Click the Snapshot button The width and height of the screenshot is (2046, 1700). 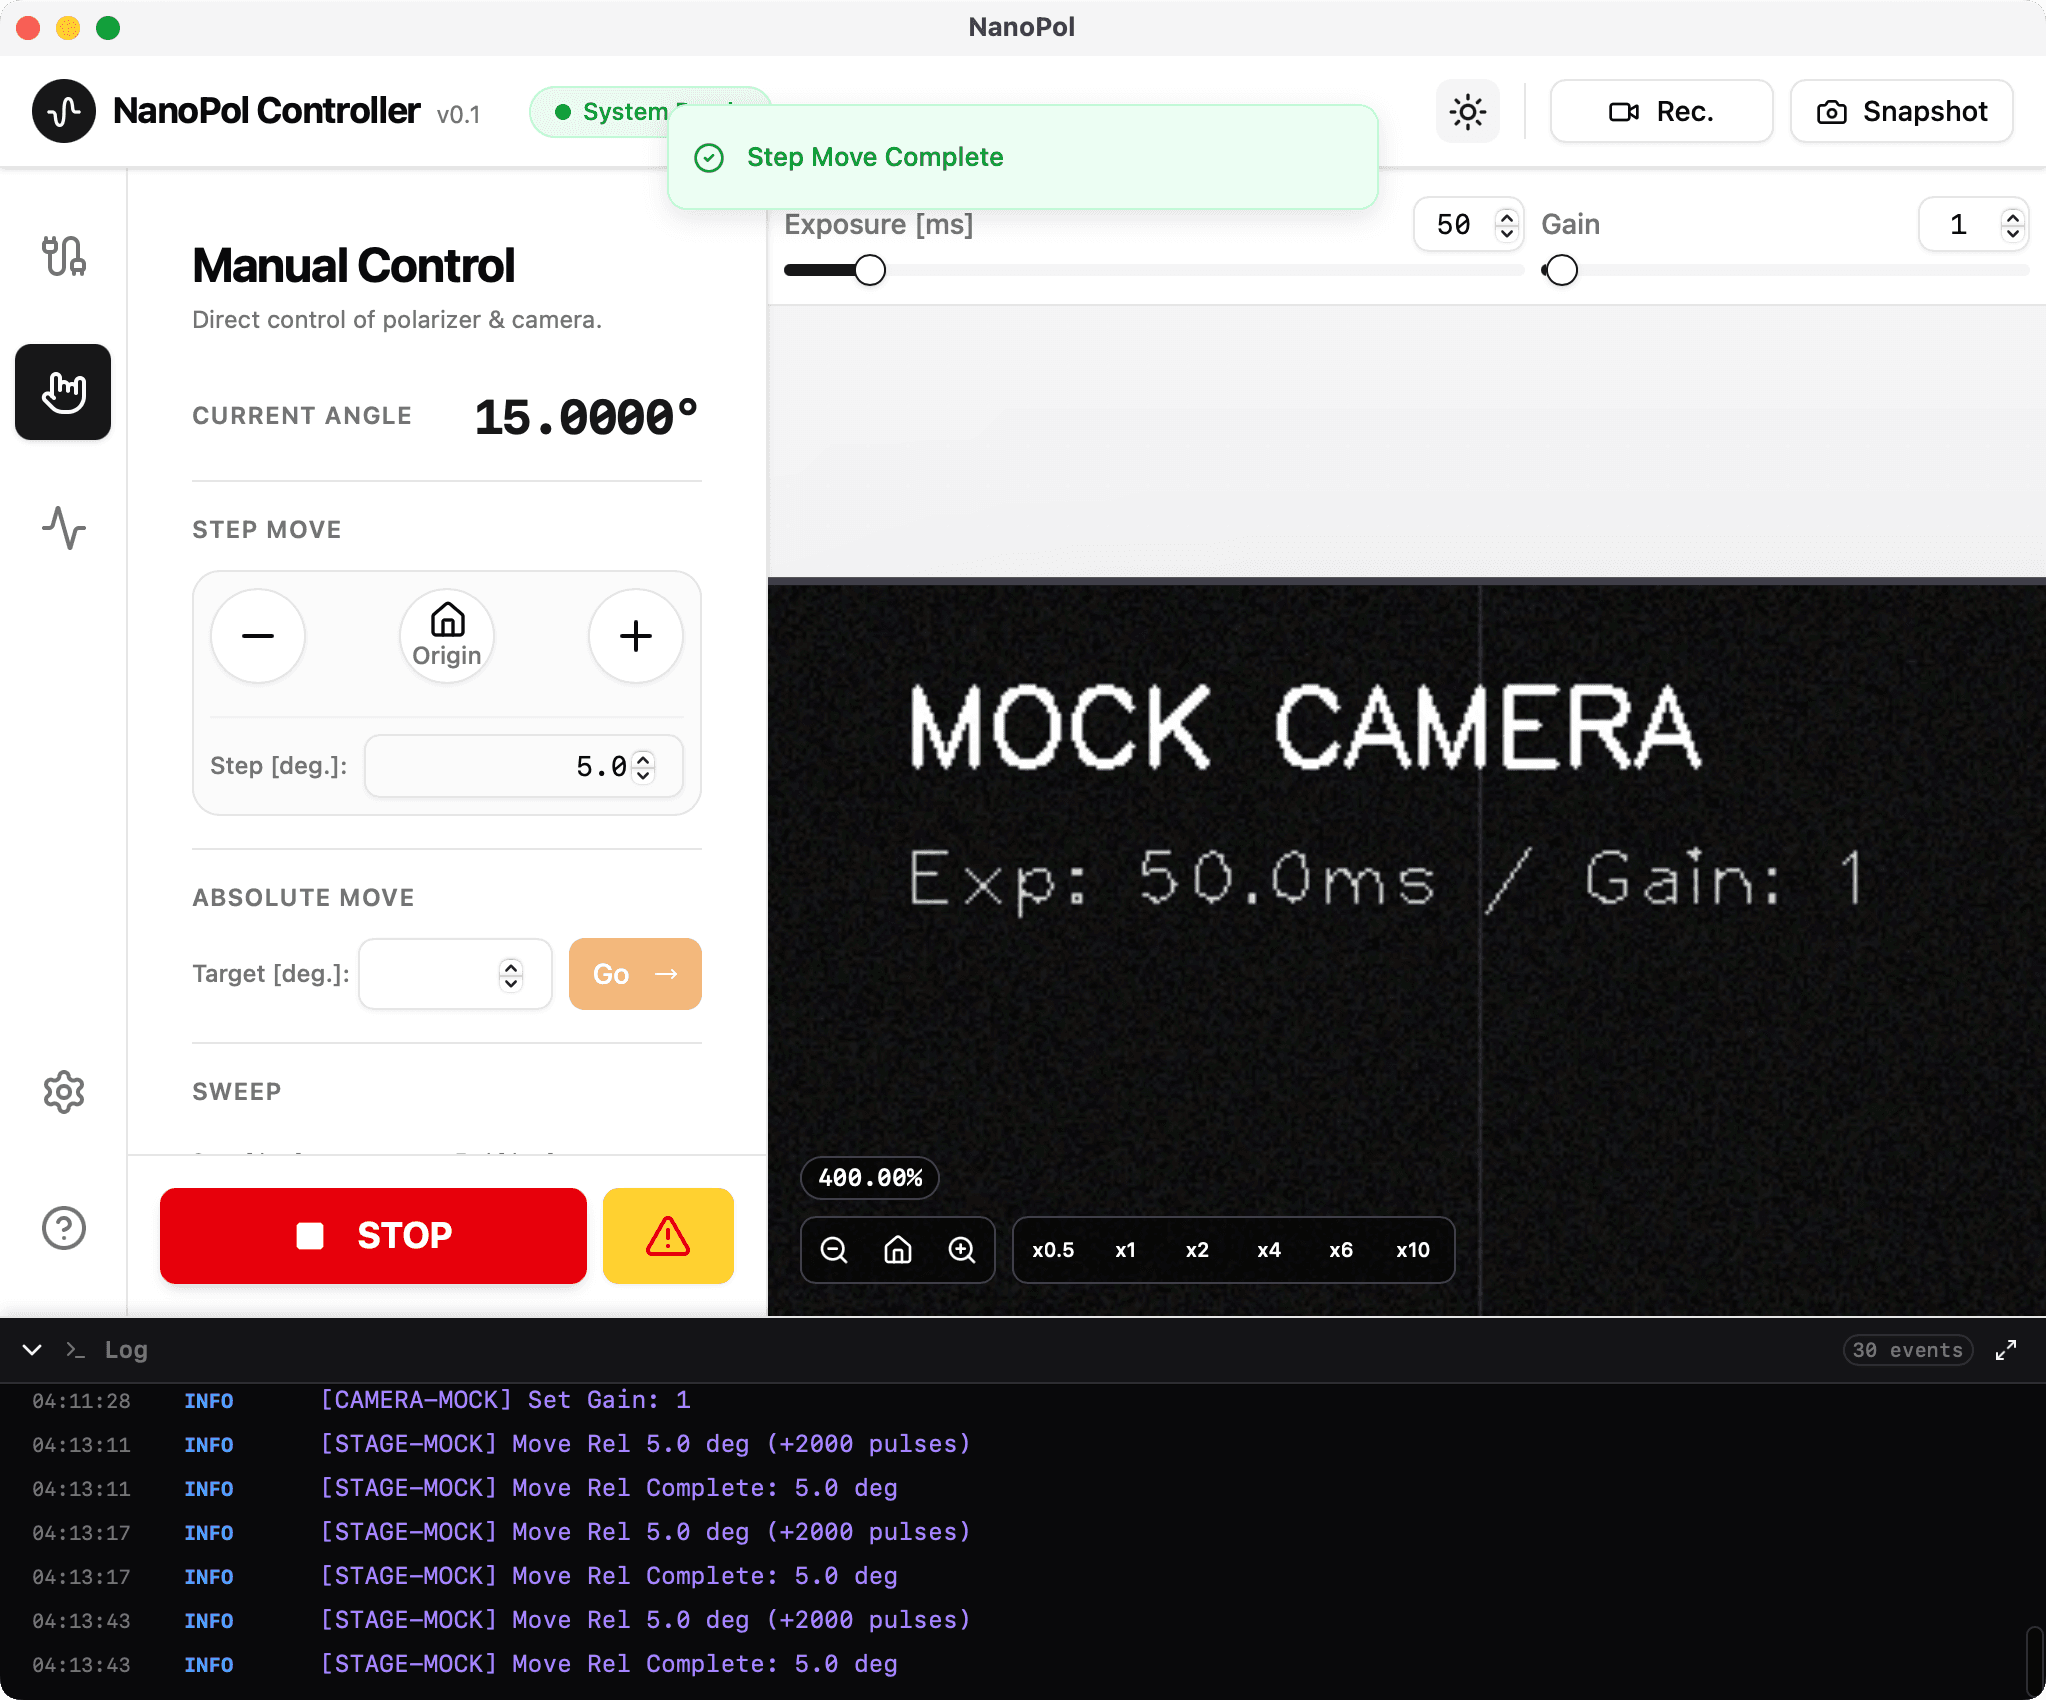click(x=1901, y=111)
